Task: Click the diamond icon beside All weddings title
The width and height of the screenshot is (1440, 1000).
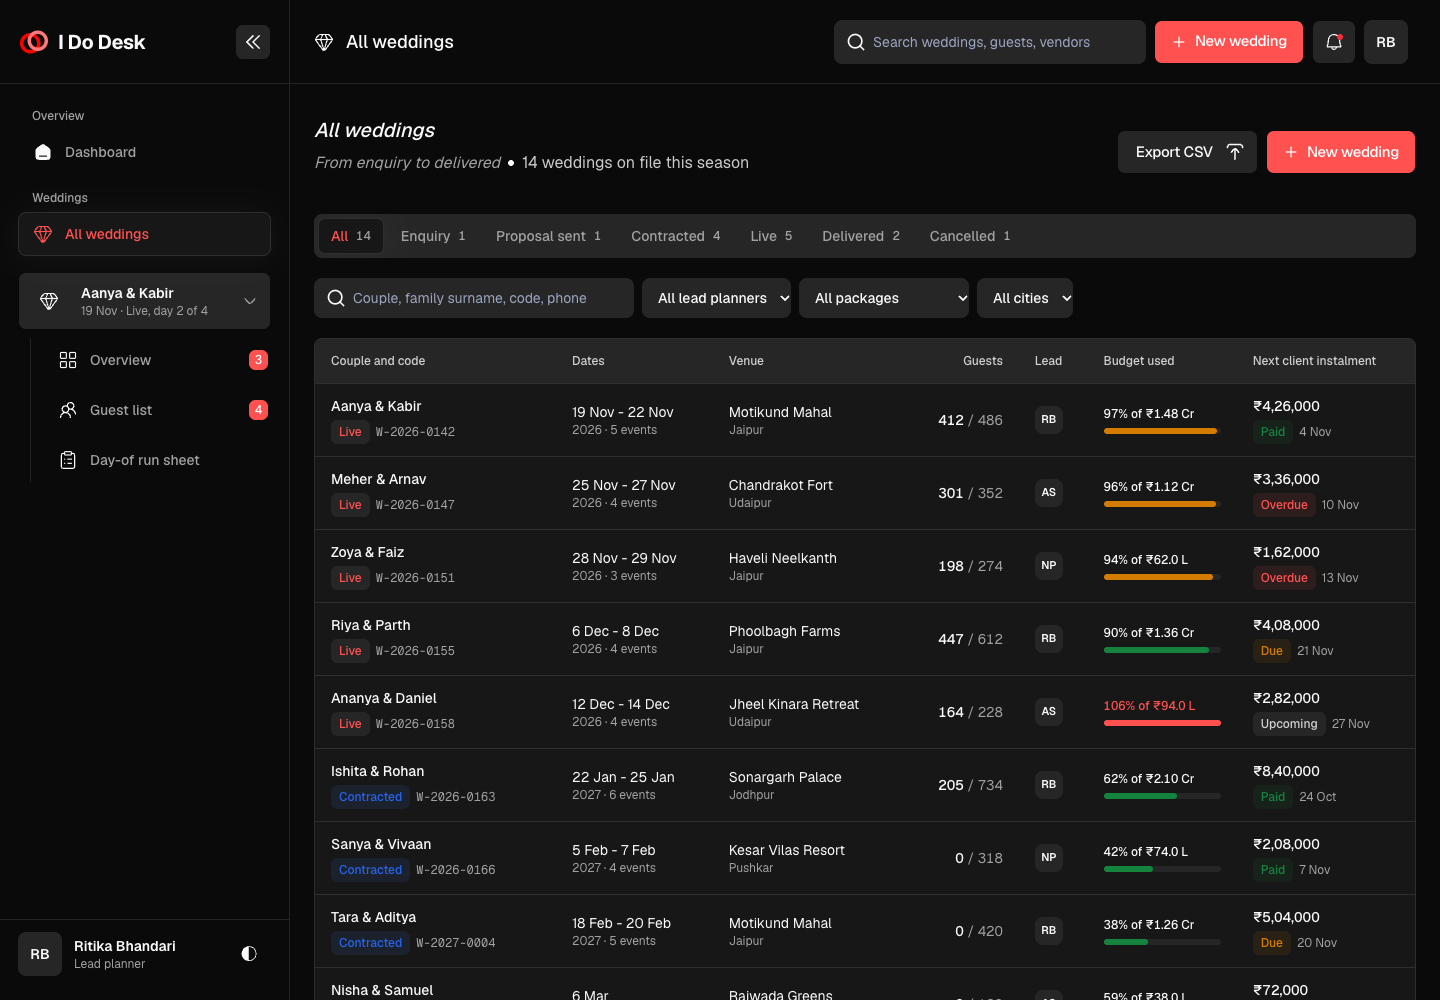Action: [x=324, y=42]
